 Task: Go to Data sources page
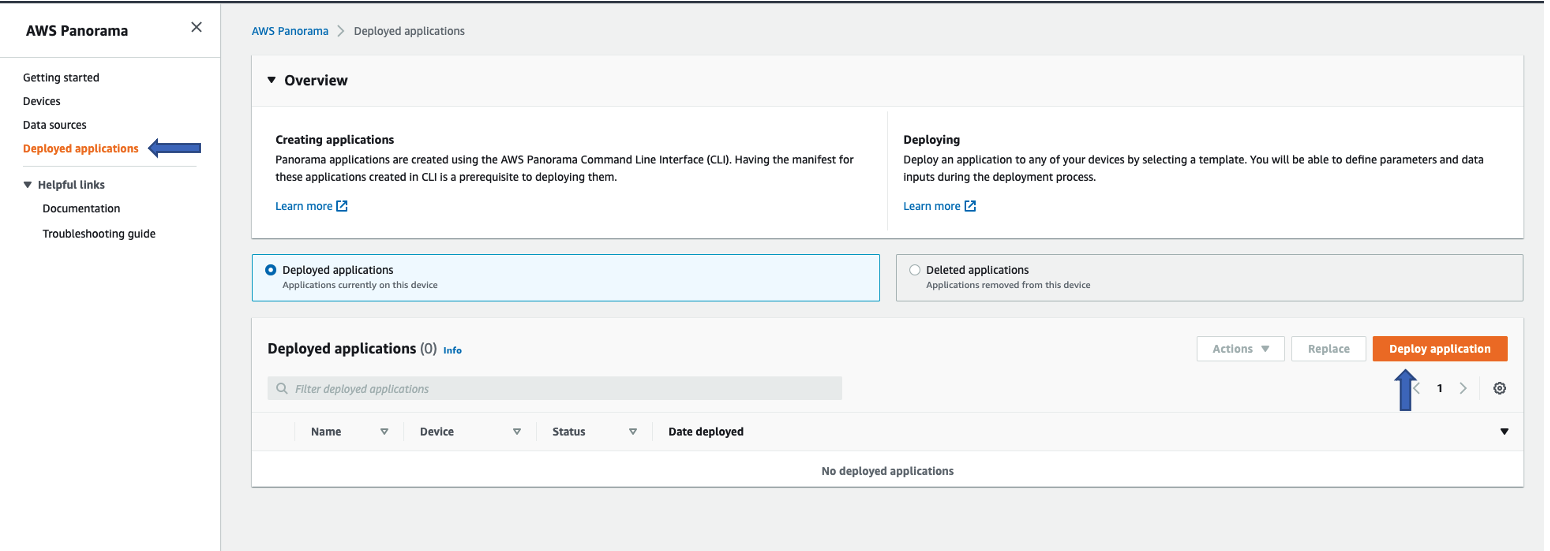(55, 125)
